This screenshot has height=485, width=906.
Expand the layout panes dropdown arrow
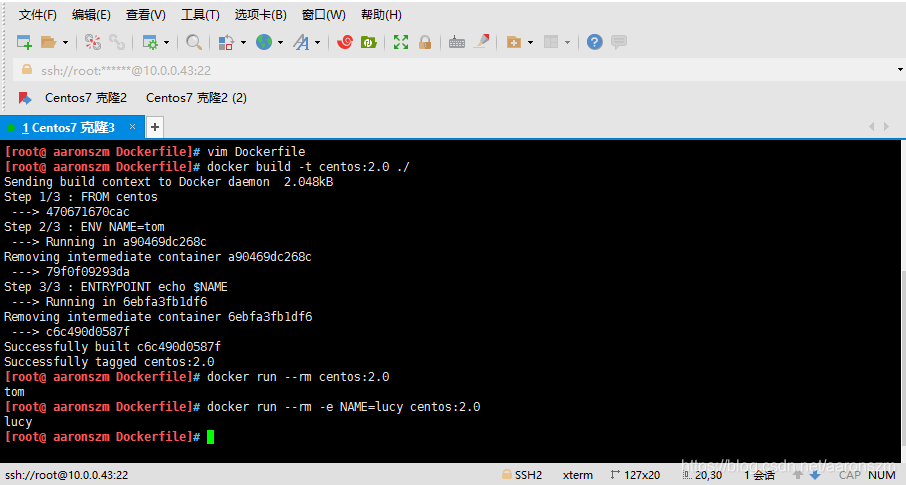coord(567,42)
